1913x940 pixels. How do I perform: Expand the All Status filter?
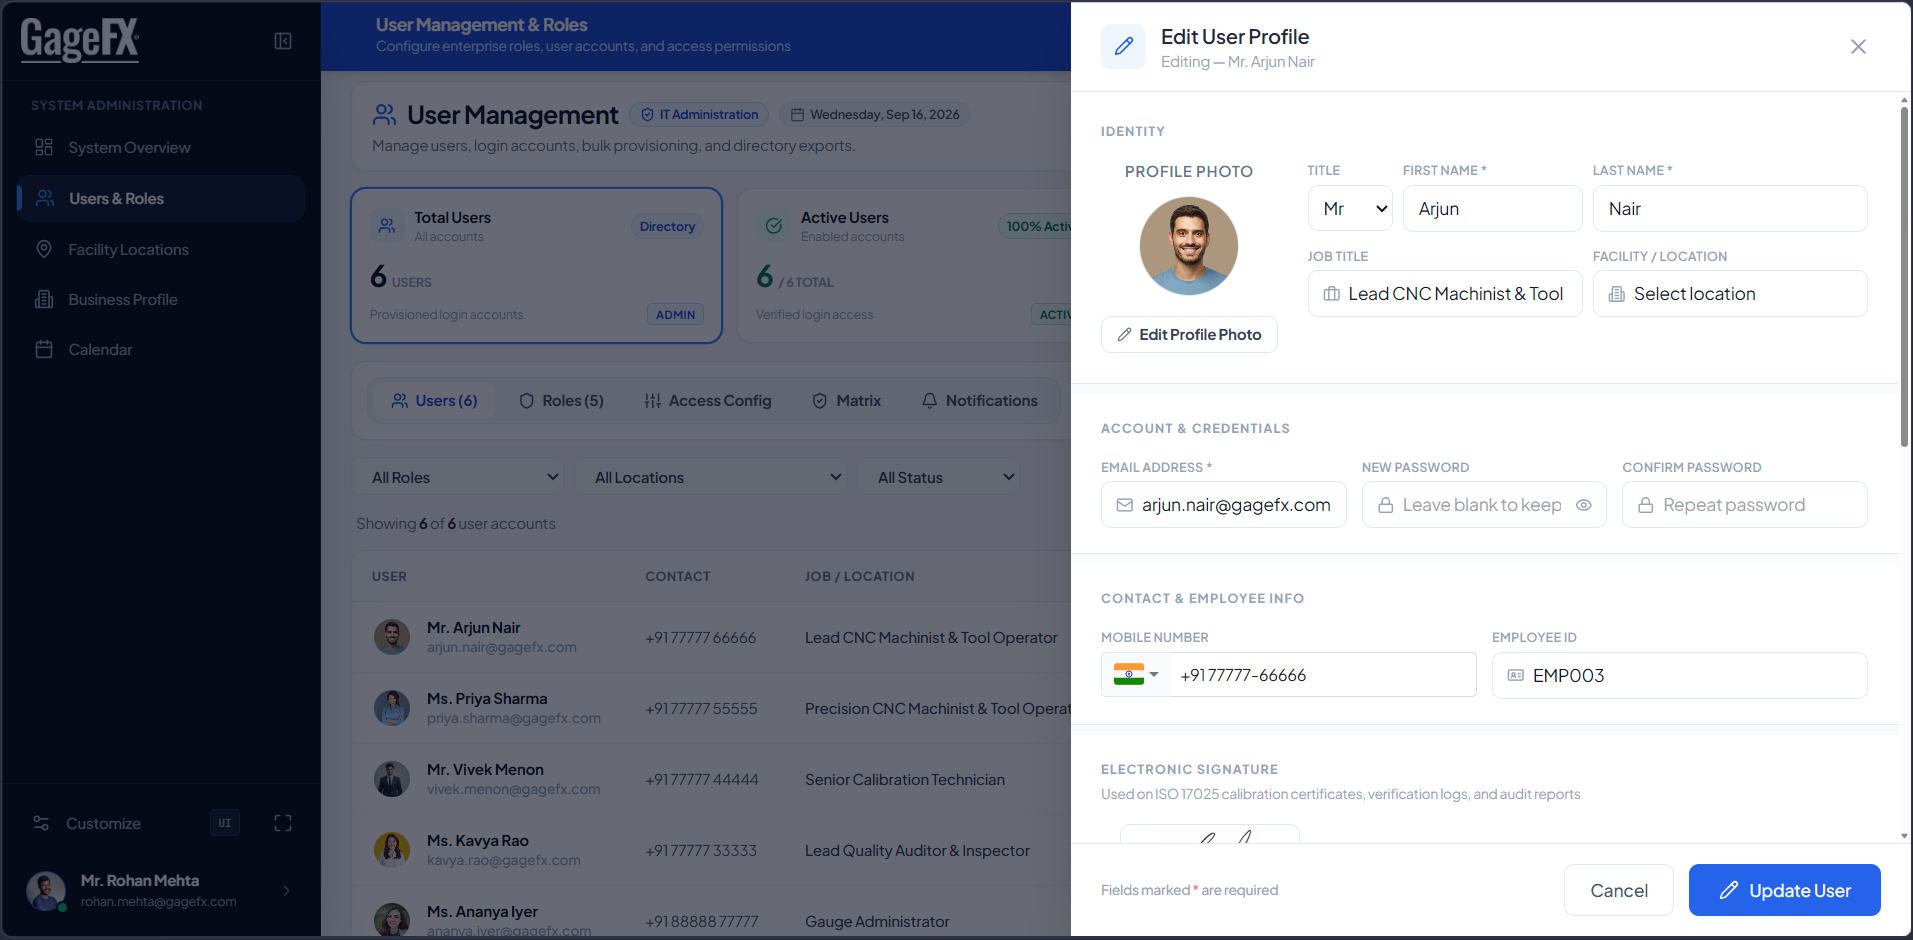pyautogui.click(x=939, y=477)
